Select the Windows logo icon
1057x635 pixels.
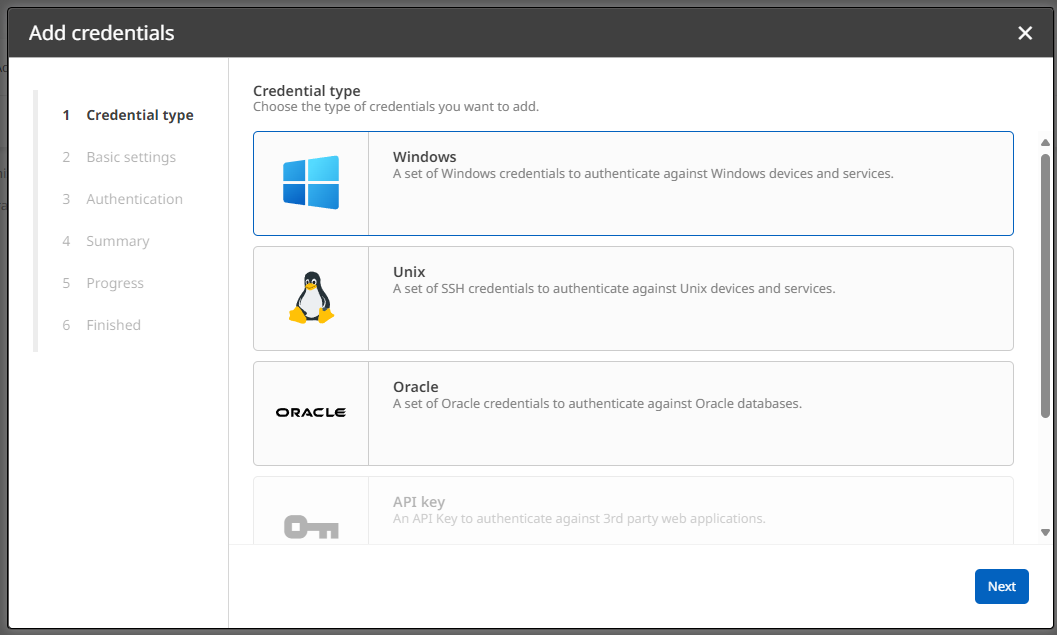311,183
